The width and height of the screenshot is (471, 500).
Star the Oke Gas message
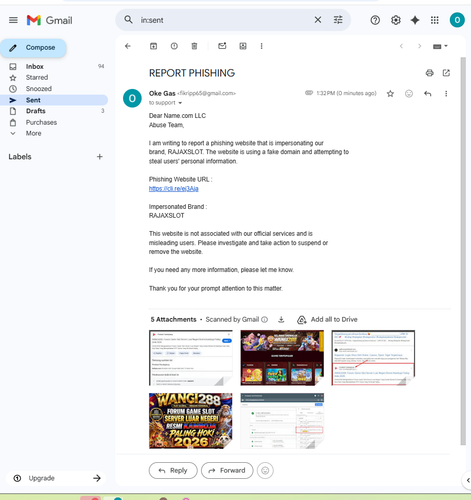tap(390, 94)
